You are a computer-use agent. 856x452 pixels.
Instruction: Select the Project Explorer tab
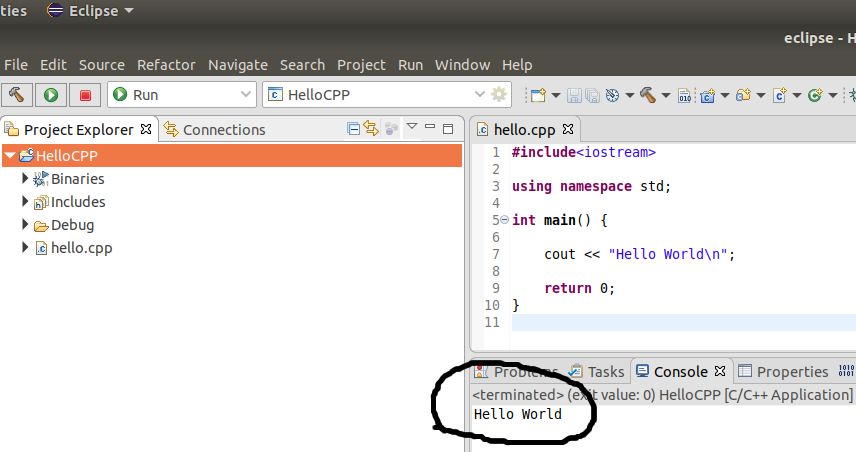pyautogui.click(x=78, y=130)
